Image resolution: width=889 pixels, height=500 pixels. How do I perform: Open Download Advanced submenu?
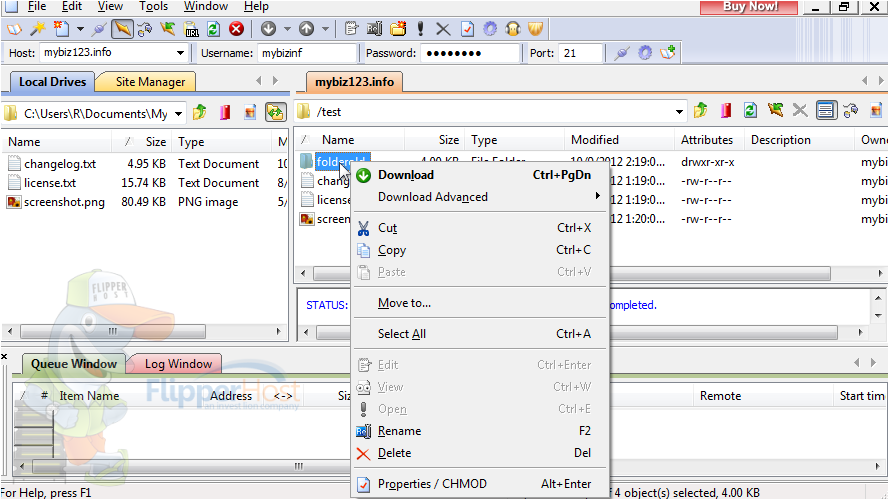coord(480,197)
